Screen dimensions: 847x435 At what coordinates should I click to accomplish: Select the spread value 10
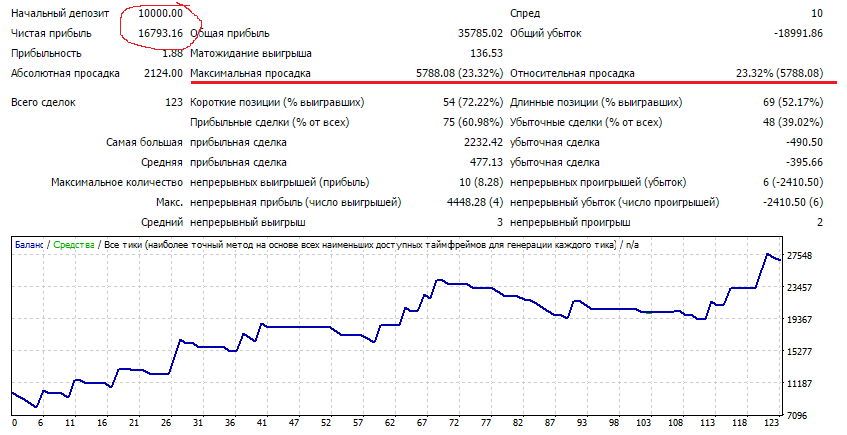click(817, 13)
